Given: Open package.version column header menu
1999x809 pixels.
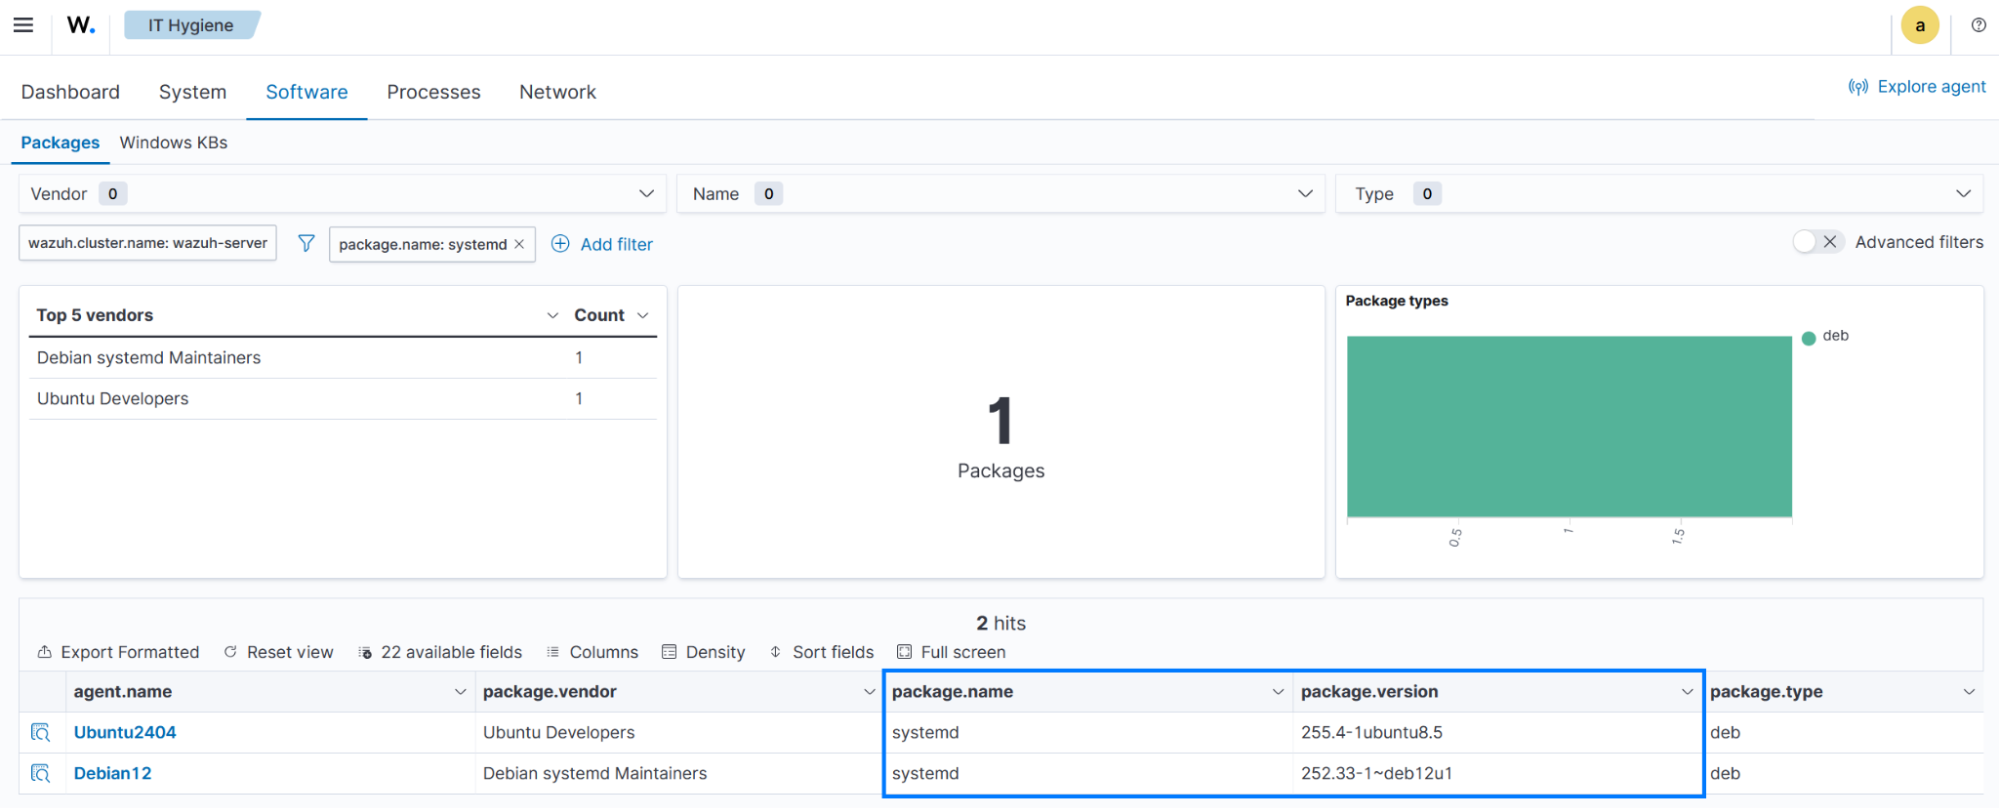Looking at the screenshot, I should point(1686,692).
